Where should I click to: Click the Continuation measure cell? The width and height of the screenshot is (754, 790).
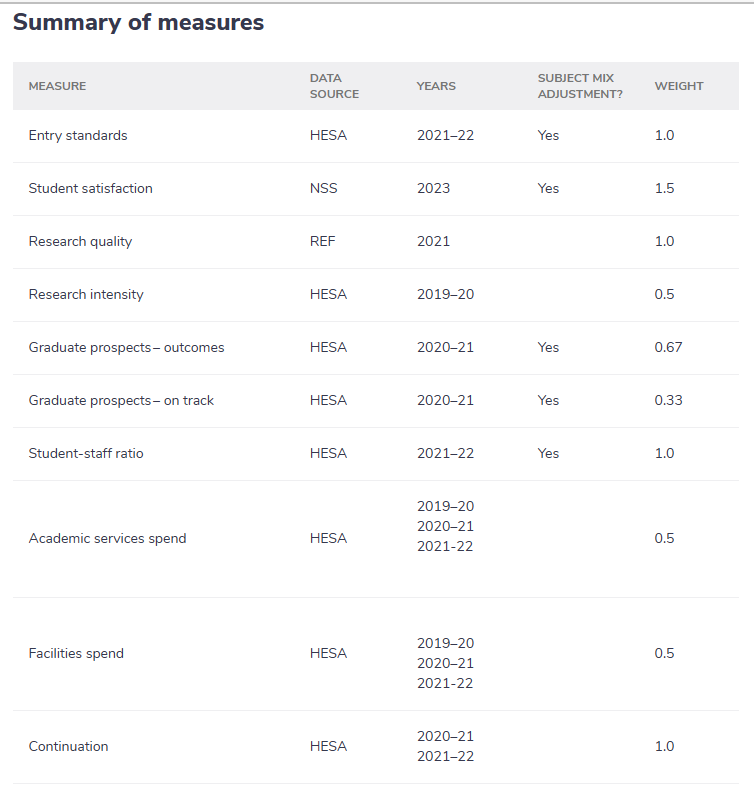coord(68,747)
